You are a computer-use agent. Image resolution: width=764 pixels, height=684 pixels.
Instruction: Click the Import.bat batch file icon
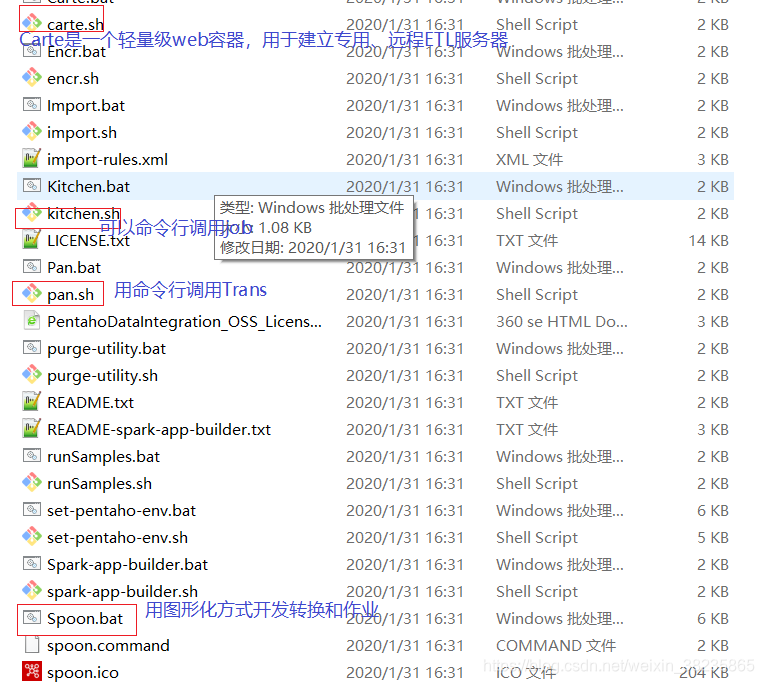coord(32,104)
